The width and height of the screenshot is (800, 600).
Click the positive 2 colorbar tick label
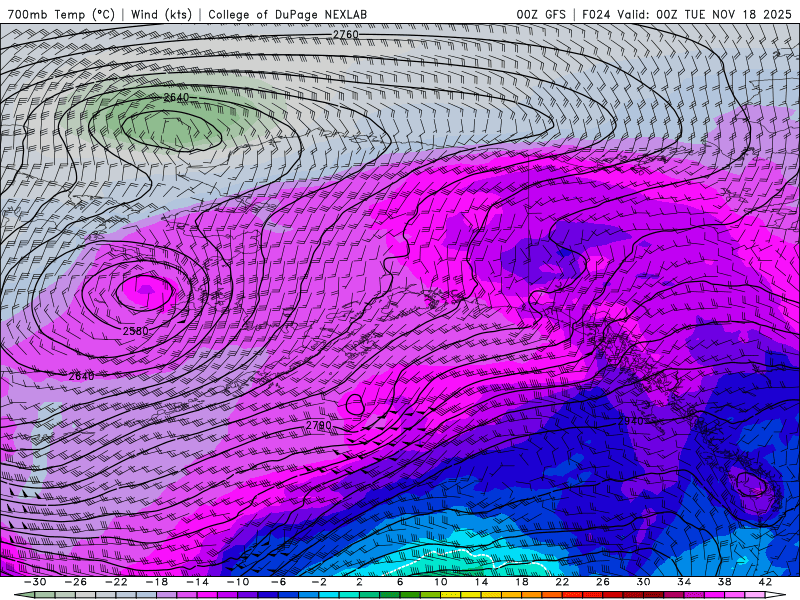(x=359, y=582)
